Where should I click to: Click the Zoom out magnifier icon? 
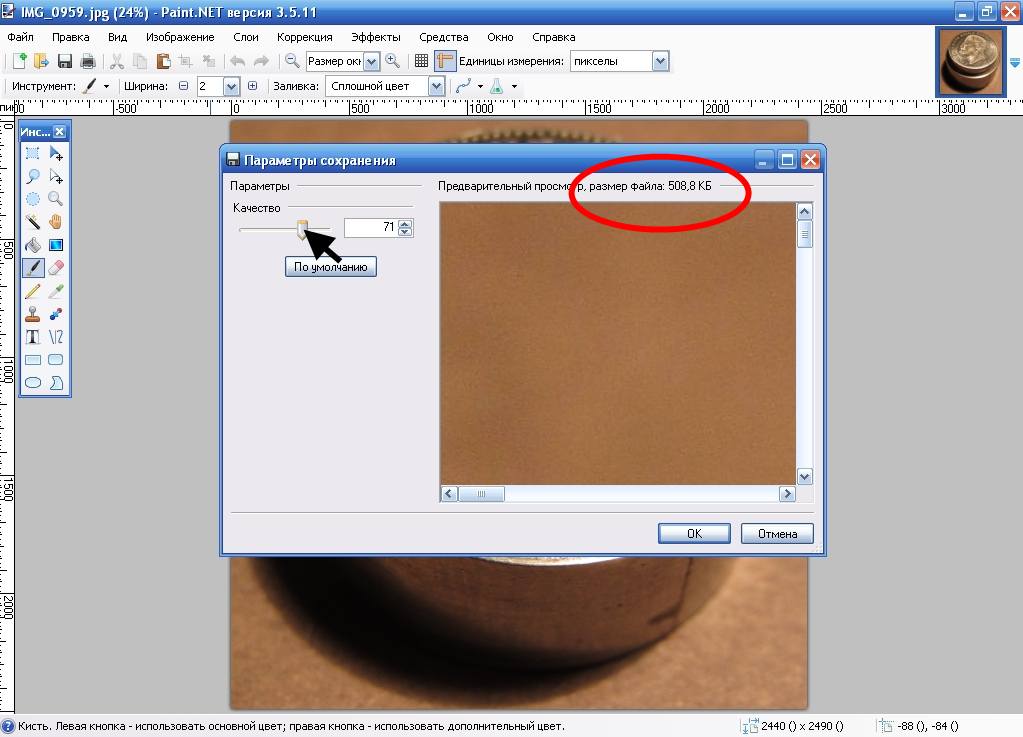click(292, 61)
